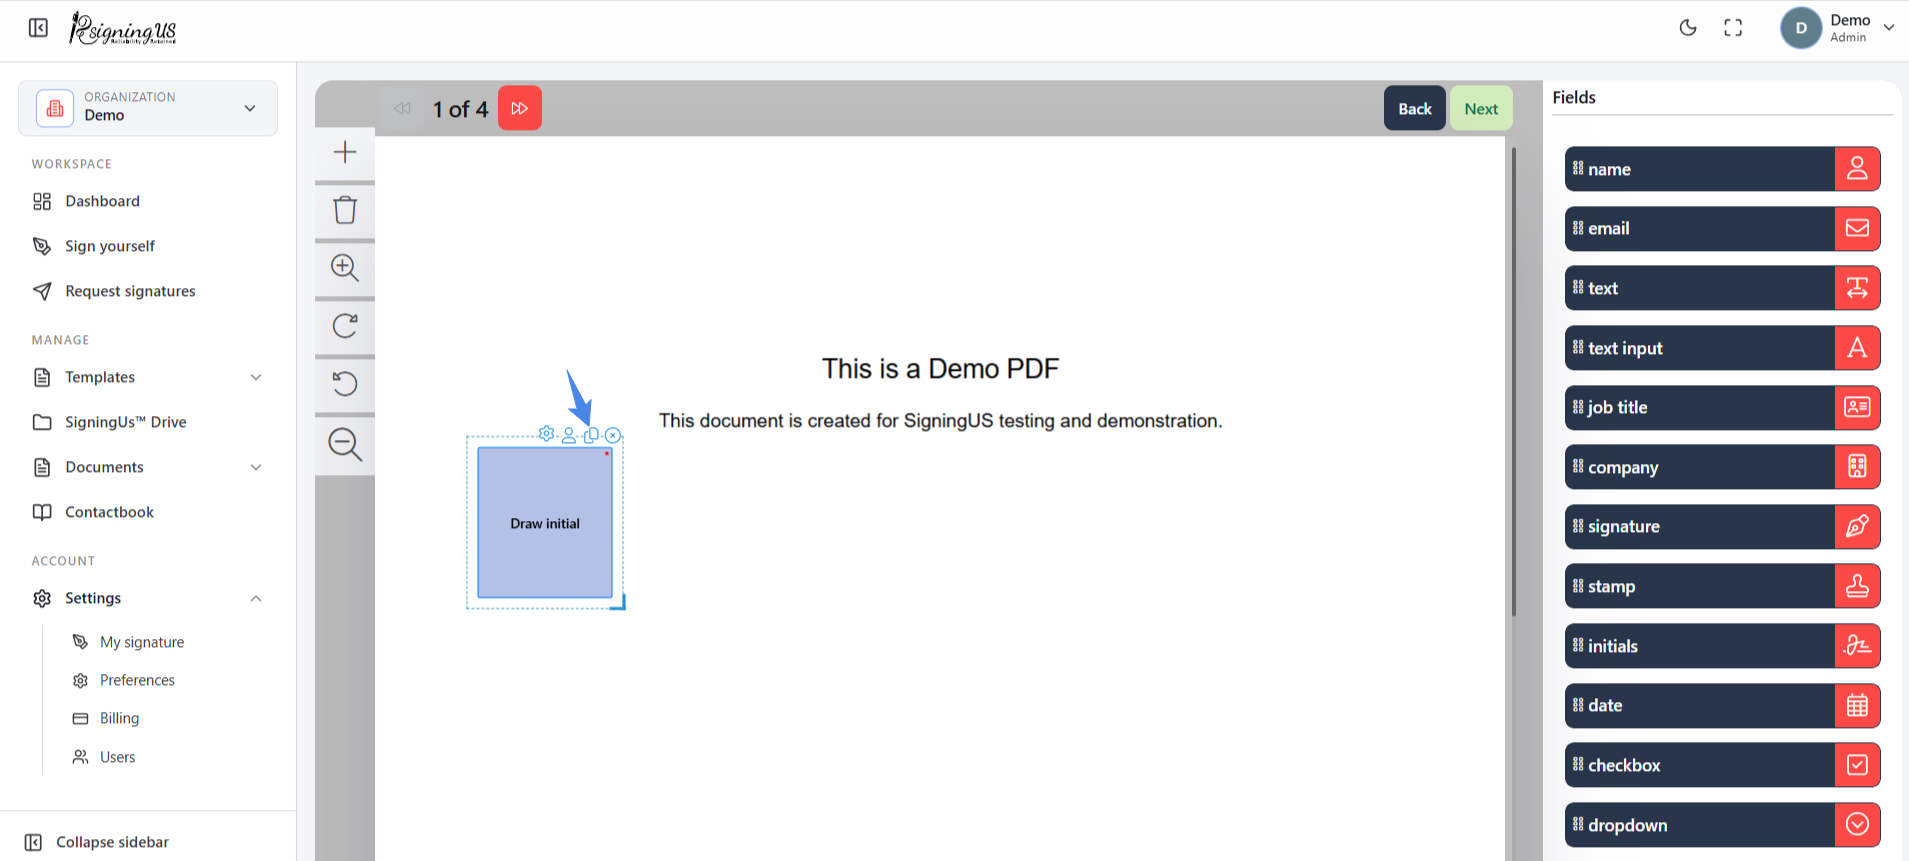
Task: Expand the Documents menu
Action: click(x=148, y=467)
